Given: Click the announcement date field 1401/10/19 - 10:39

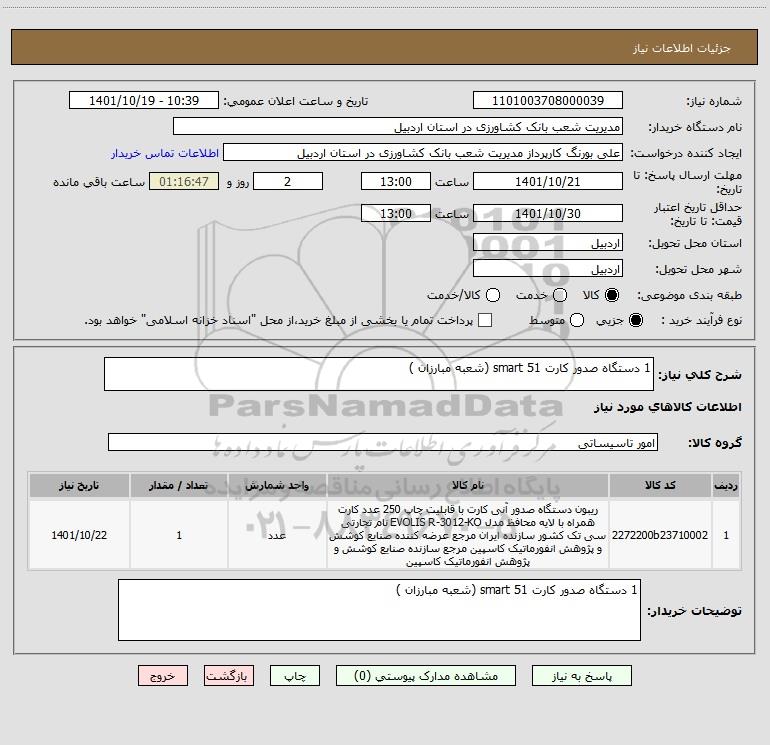Looking at the screenshot, I should [x=144, y=100].
